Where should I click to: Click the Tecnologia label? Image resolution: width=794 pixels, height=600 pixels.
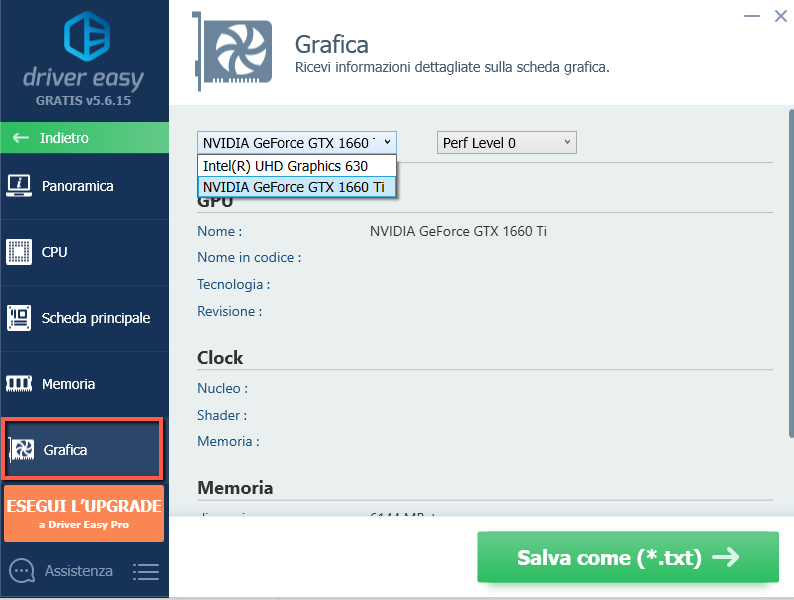pyautogui.click(x=233, y=285)
